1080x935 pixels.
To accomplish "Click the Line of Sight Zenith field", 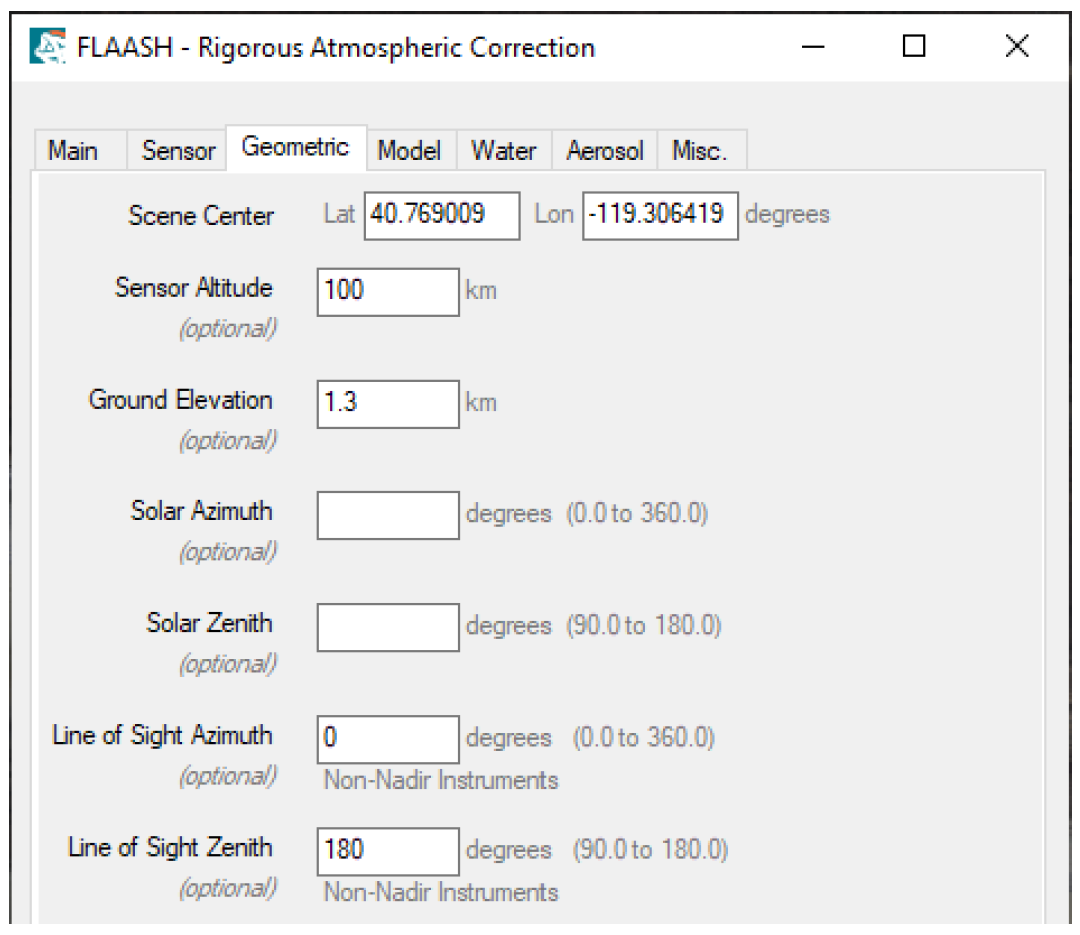I will [x=388, y=851].
